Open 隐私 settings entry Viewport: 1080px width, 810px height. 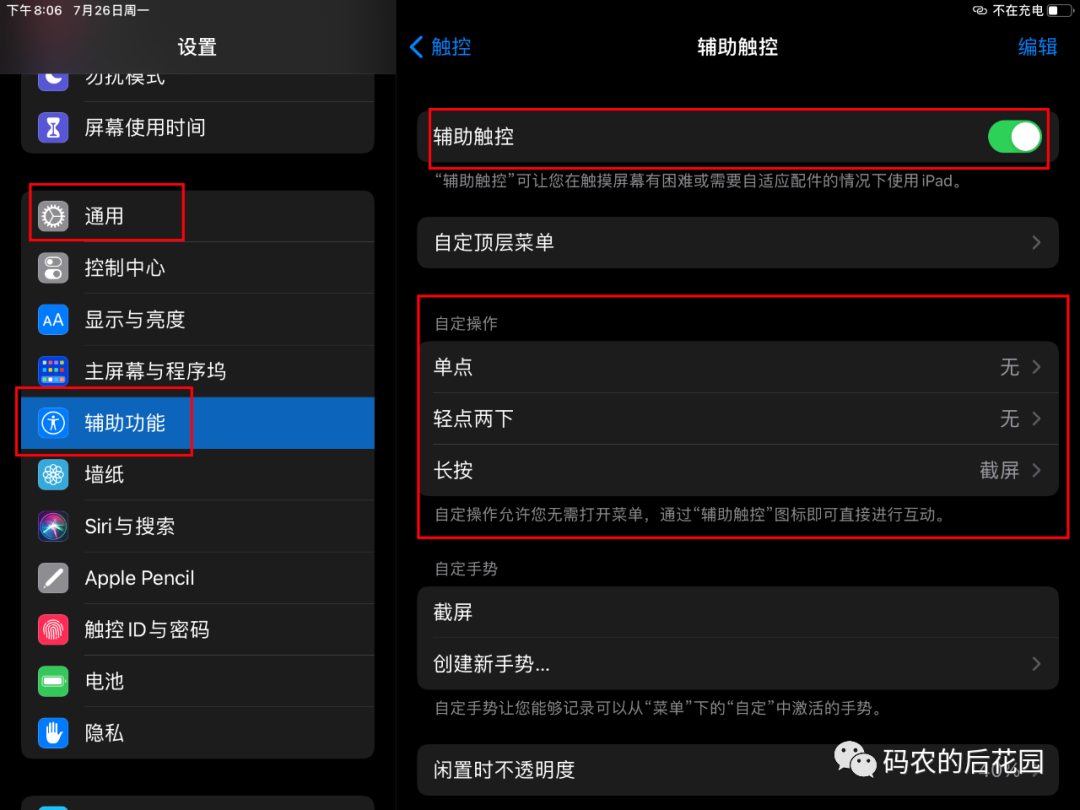click(198, 733)
